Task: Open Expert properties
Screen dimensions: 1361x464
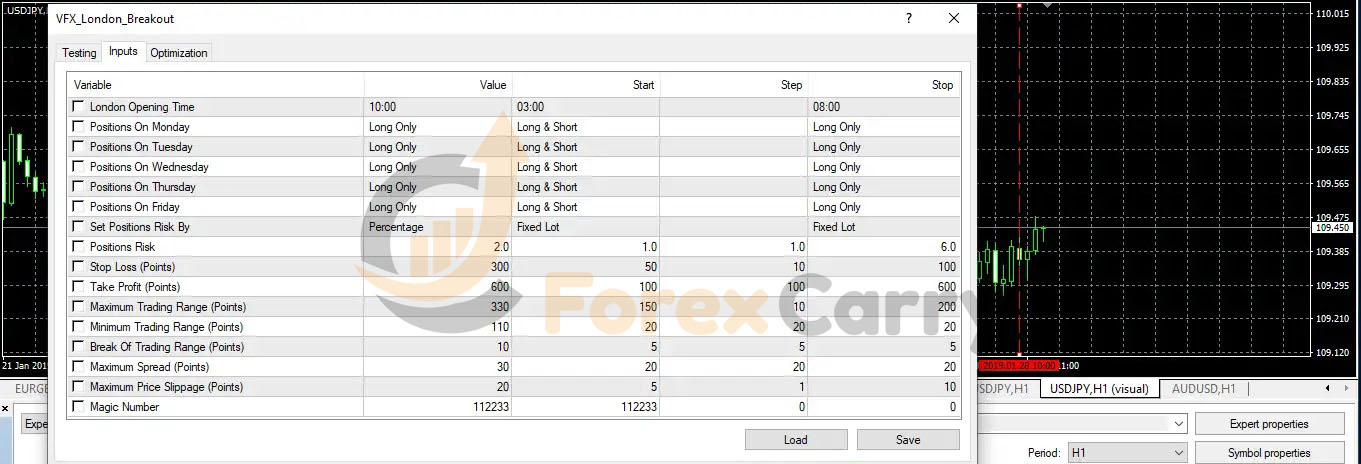Action: pyautogui.click(x=1270, y=424)
